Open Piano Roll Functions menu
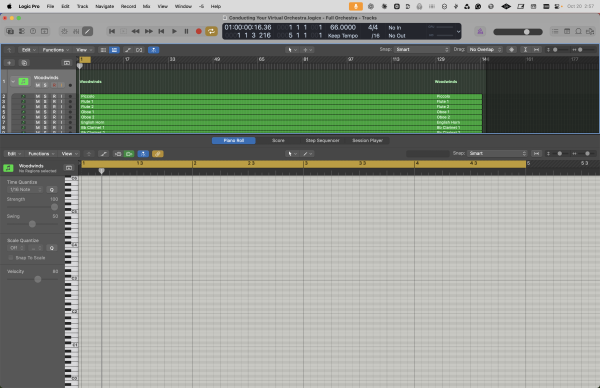 tap(41, 154)
